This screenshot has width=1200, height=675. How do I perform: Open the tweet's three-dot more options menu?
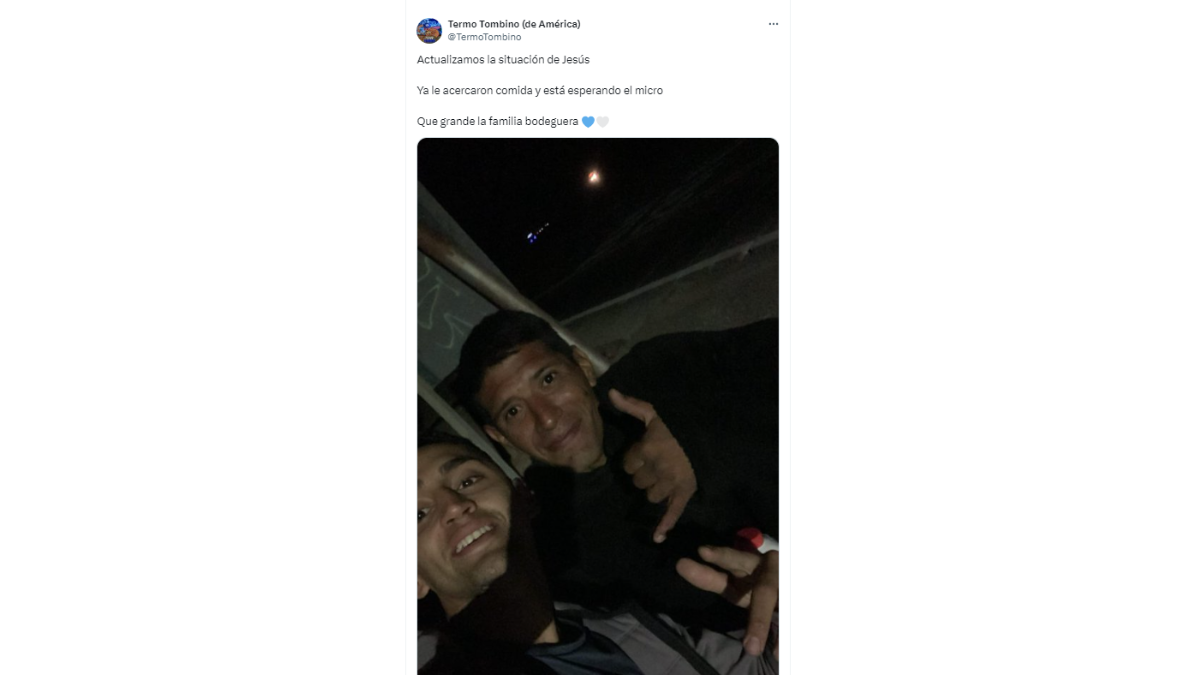pos(773,24)
